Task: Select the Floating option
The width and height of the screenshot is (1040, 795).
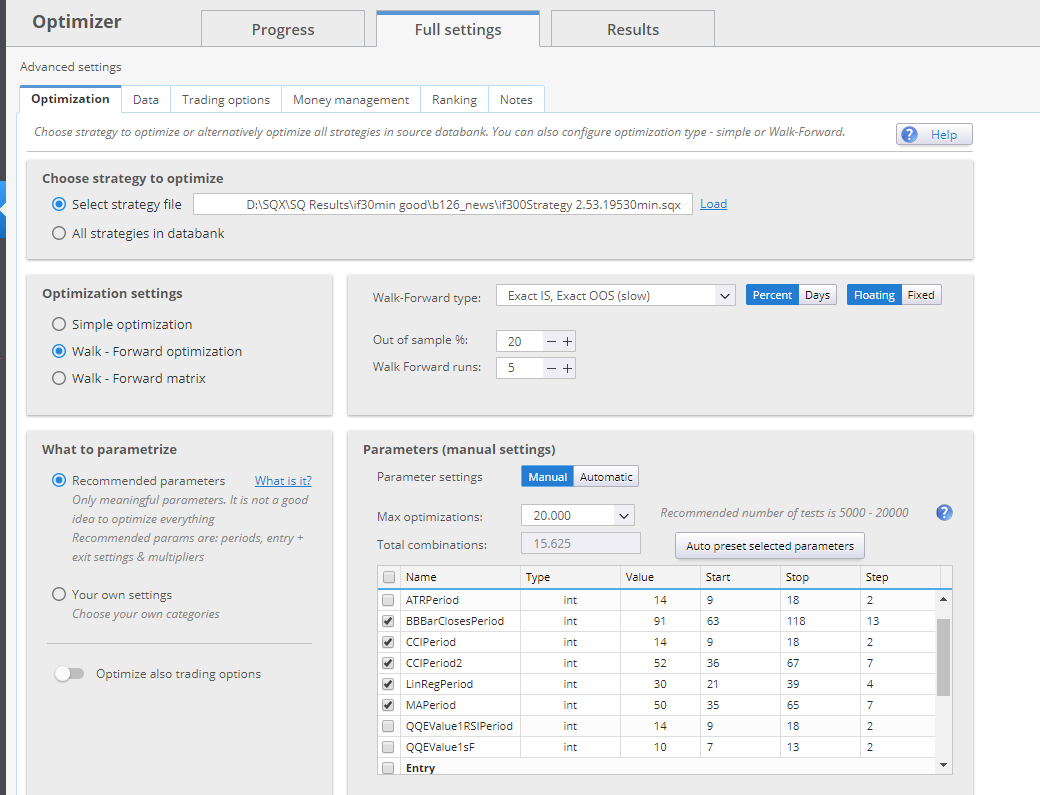Action: tap(874, 295)
